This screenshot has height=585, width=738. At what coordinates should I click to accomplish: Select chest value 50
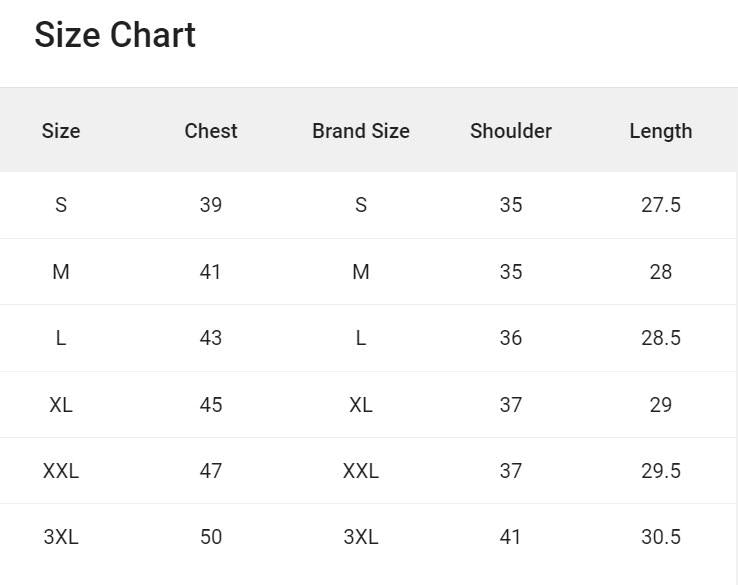coord(211,537)
